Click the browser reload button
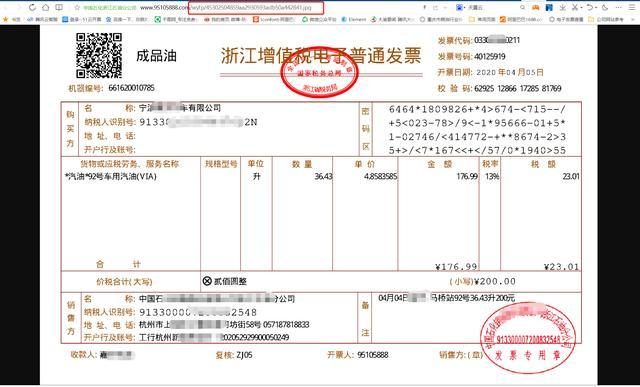640x387 pixels. click(32, 7)
